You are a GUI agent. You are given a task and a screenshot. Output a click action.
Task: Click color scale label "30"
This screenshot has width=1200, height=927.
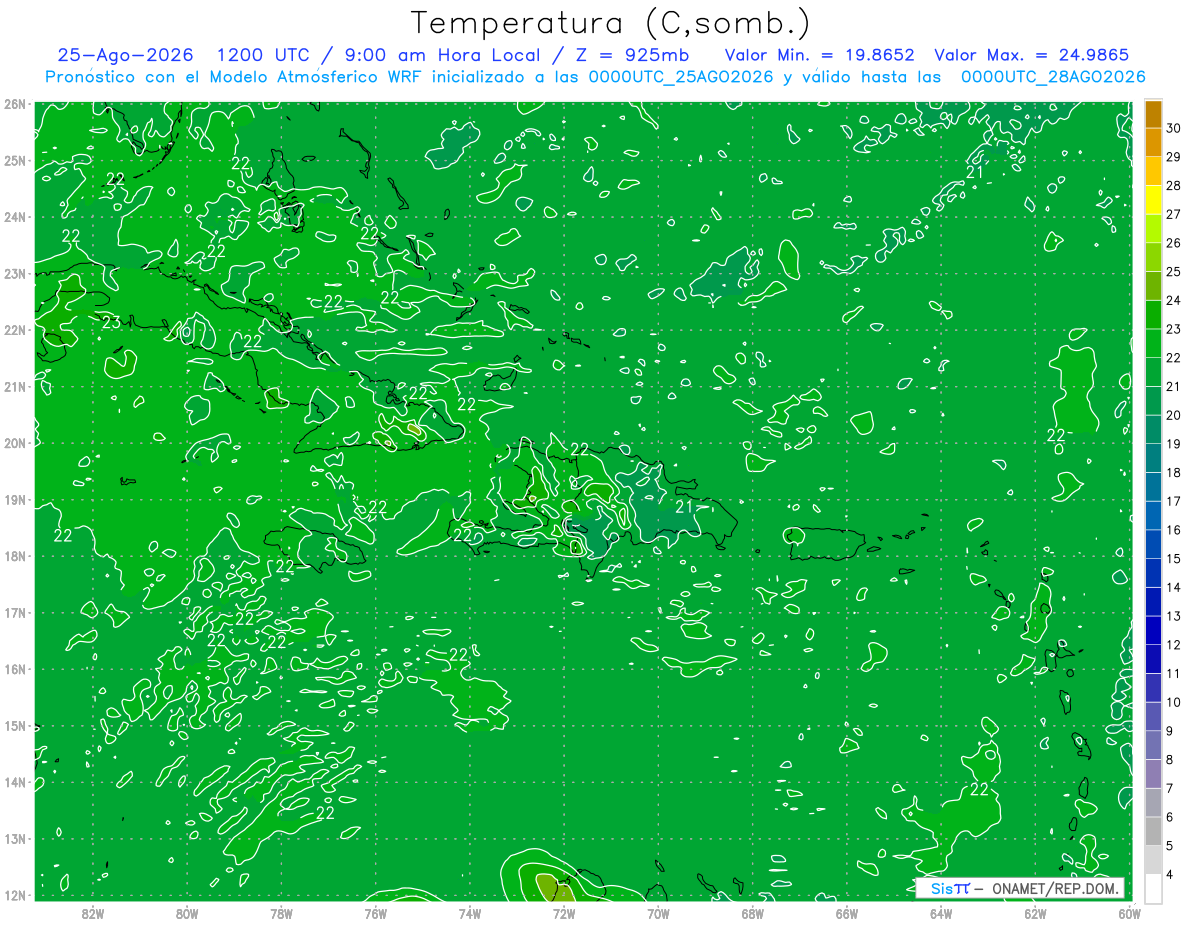1174,128
